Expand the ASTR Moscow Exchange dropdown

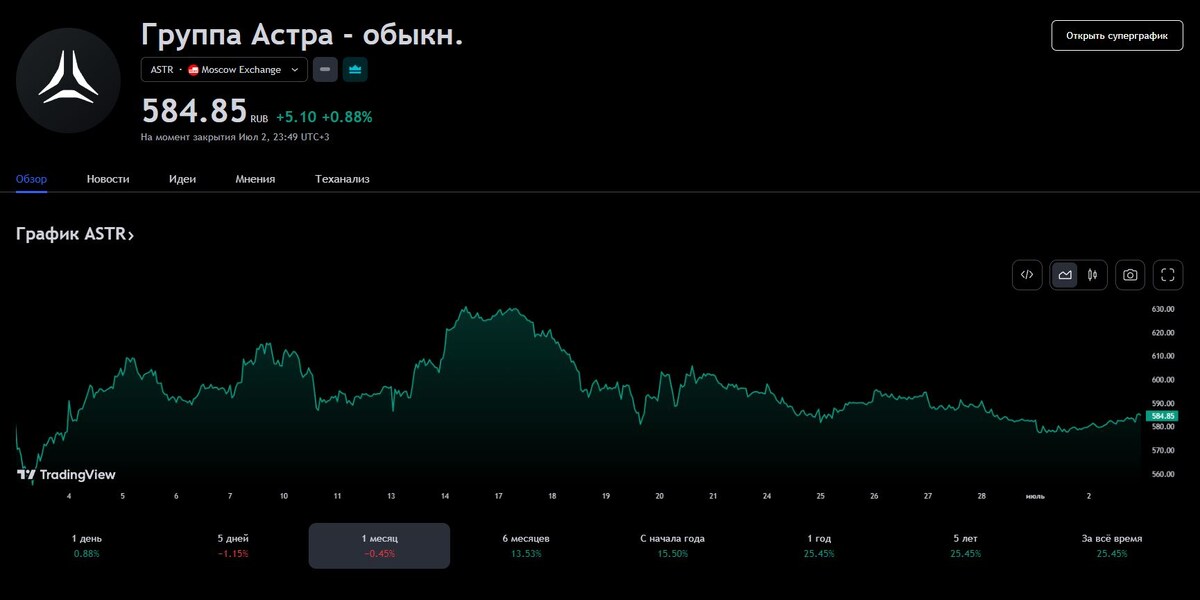pos(224,70)
